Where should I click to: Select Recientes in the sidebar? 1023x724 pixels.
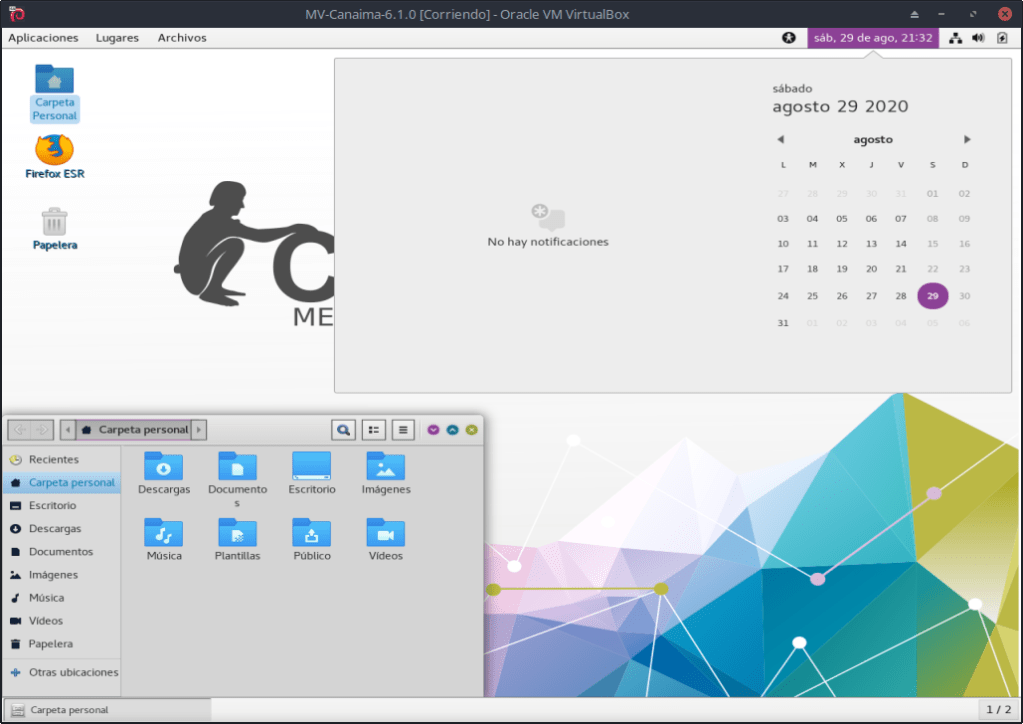(x=53, y=460)
